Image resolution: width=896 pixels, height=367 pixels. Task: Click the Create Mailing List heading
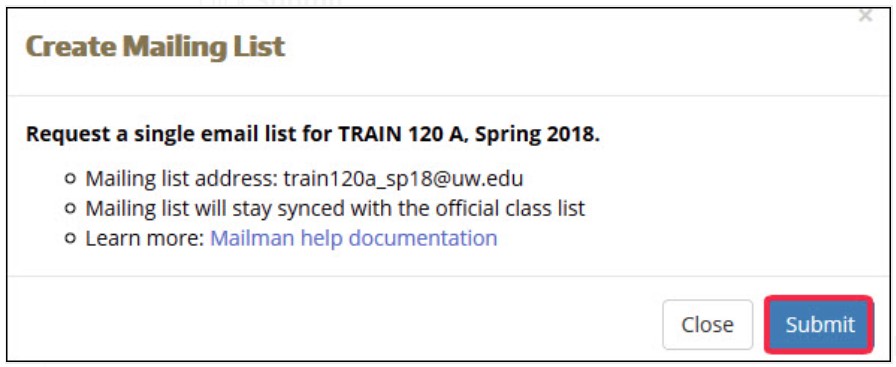point(155,46)
